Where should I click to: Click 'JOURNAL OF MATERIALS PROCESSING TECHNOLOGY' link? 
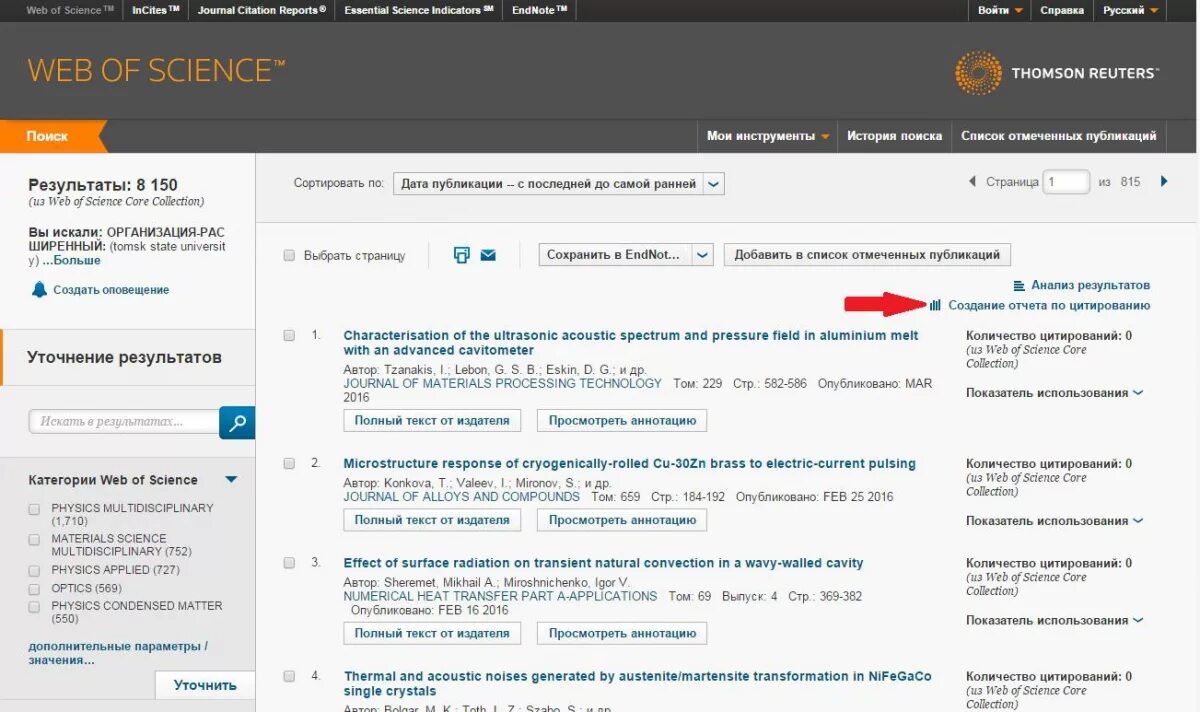coord(502,384)
